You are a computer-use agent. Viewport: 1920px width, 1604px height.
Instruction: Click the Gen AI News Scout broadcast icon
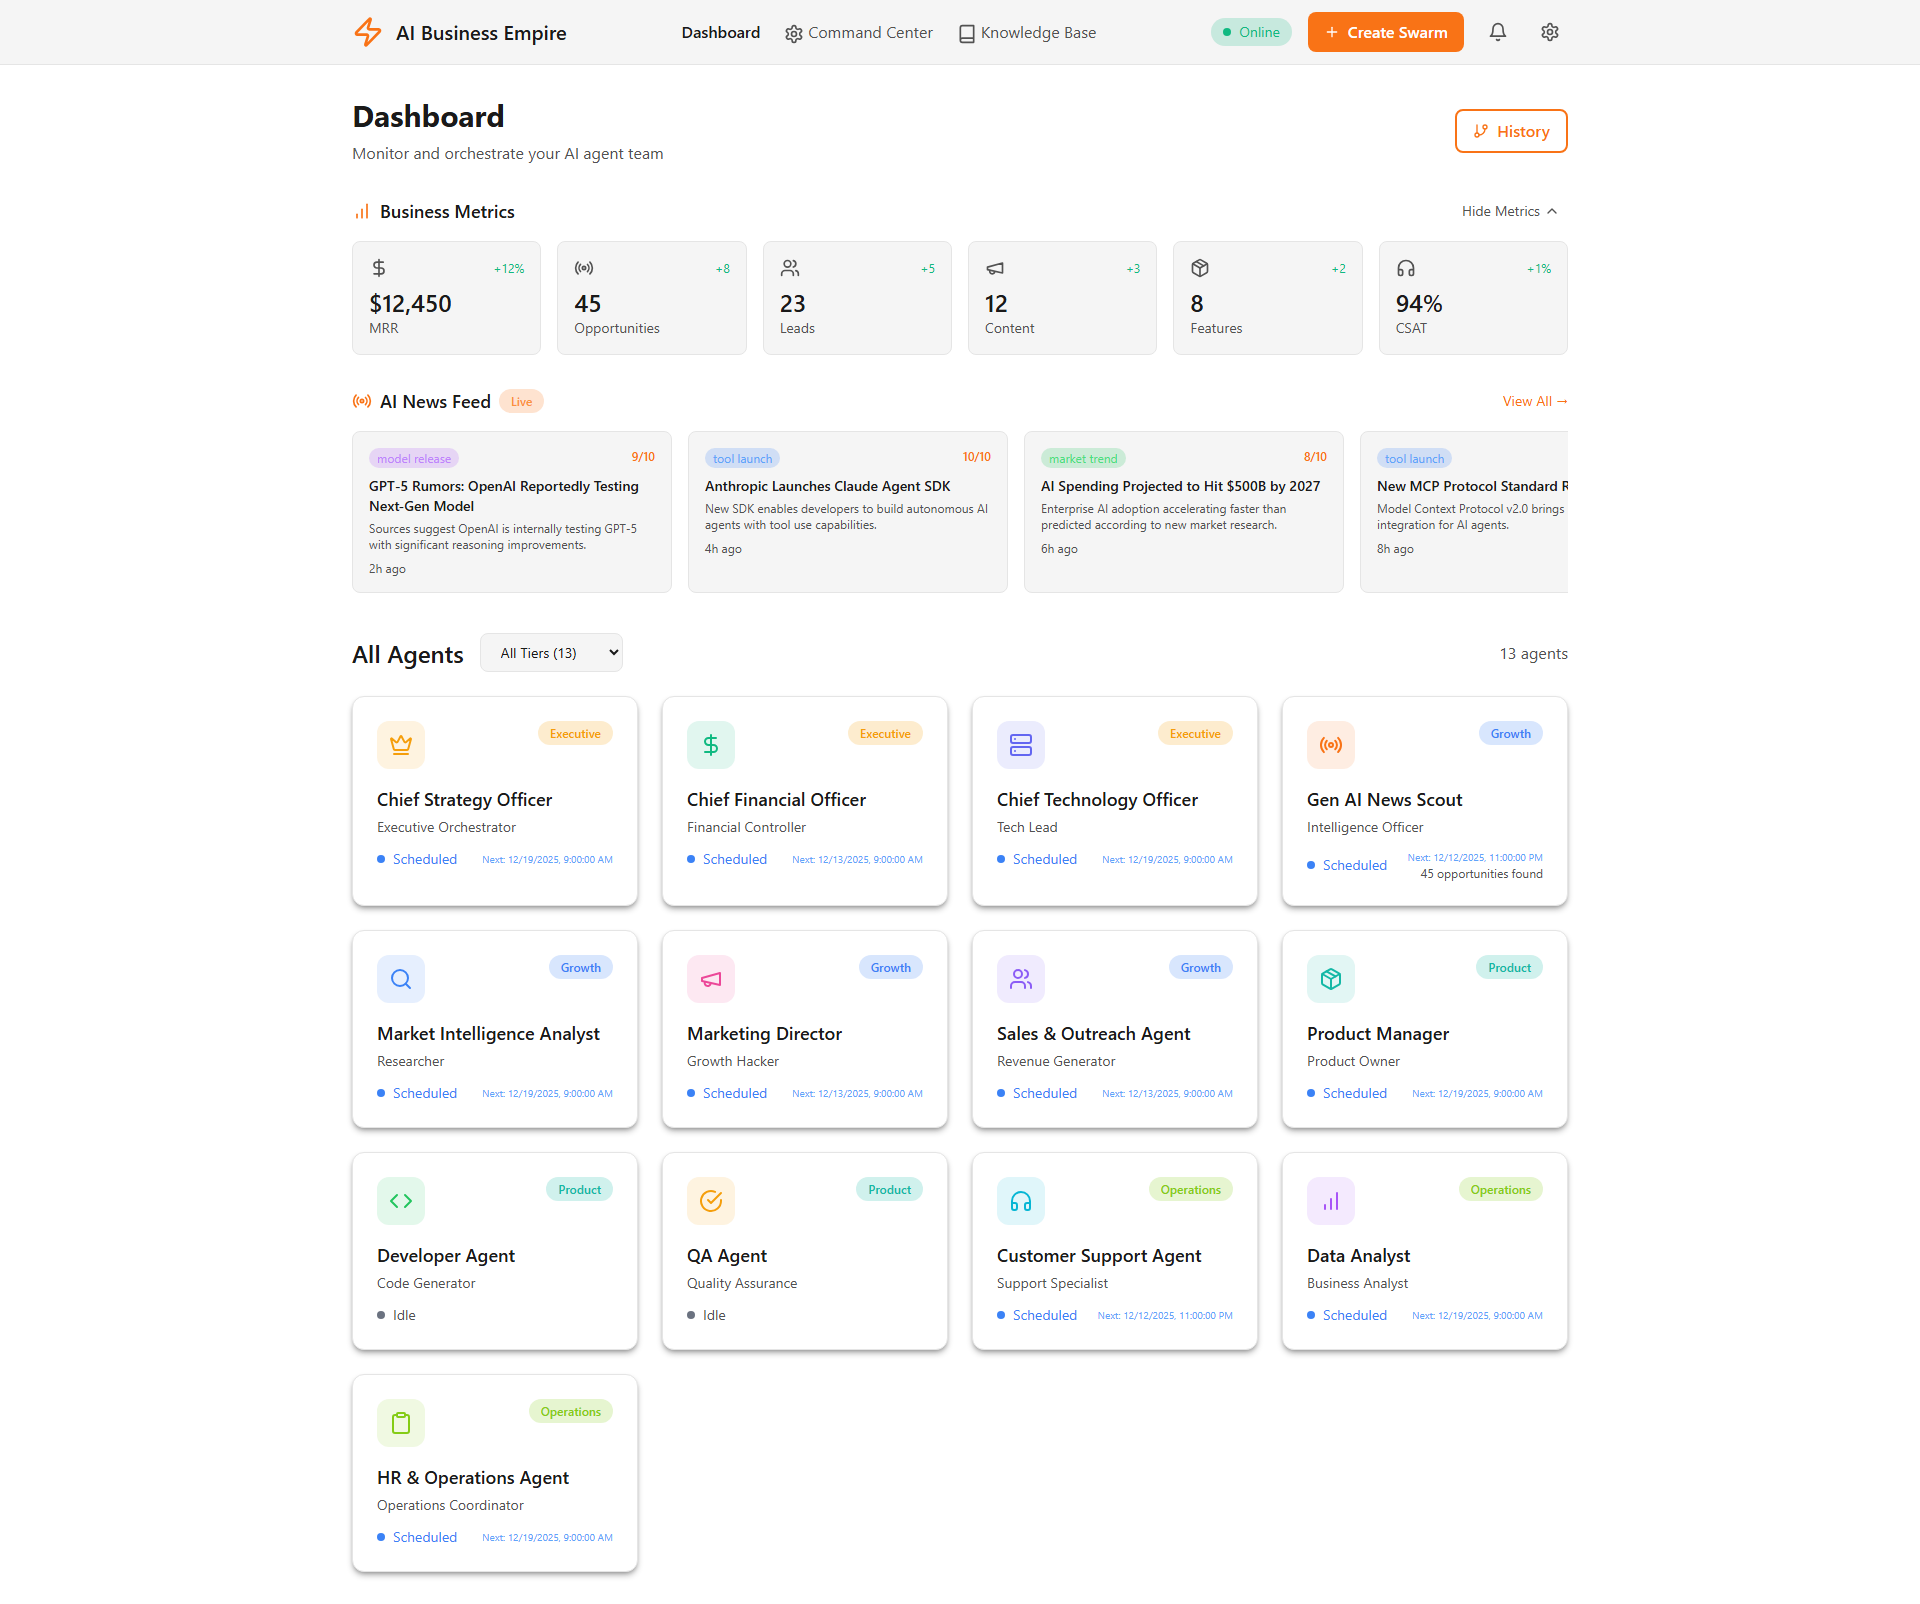click(x=1331, y=745)
